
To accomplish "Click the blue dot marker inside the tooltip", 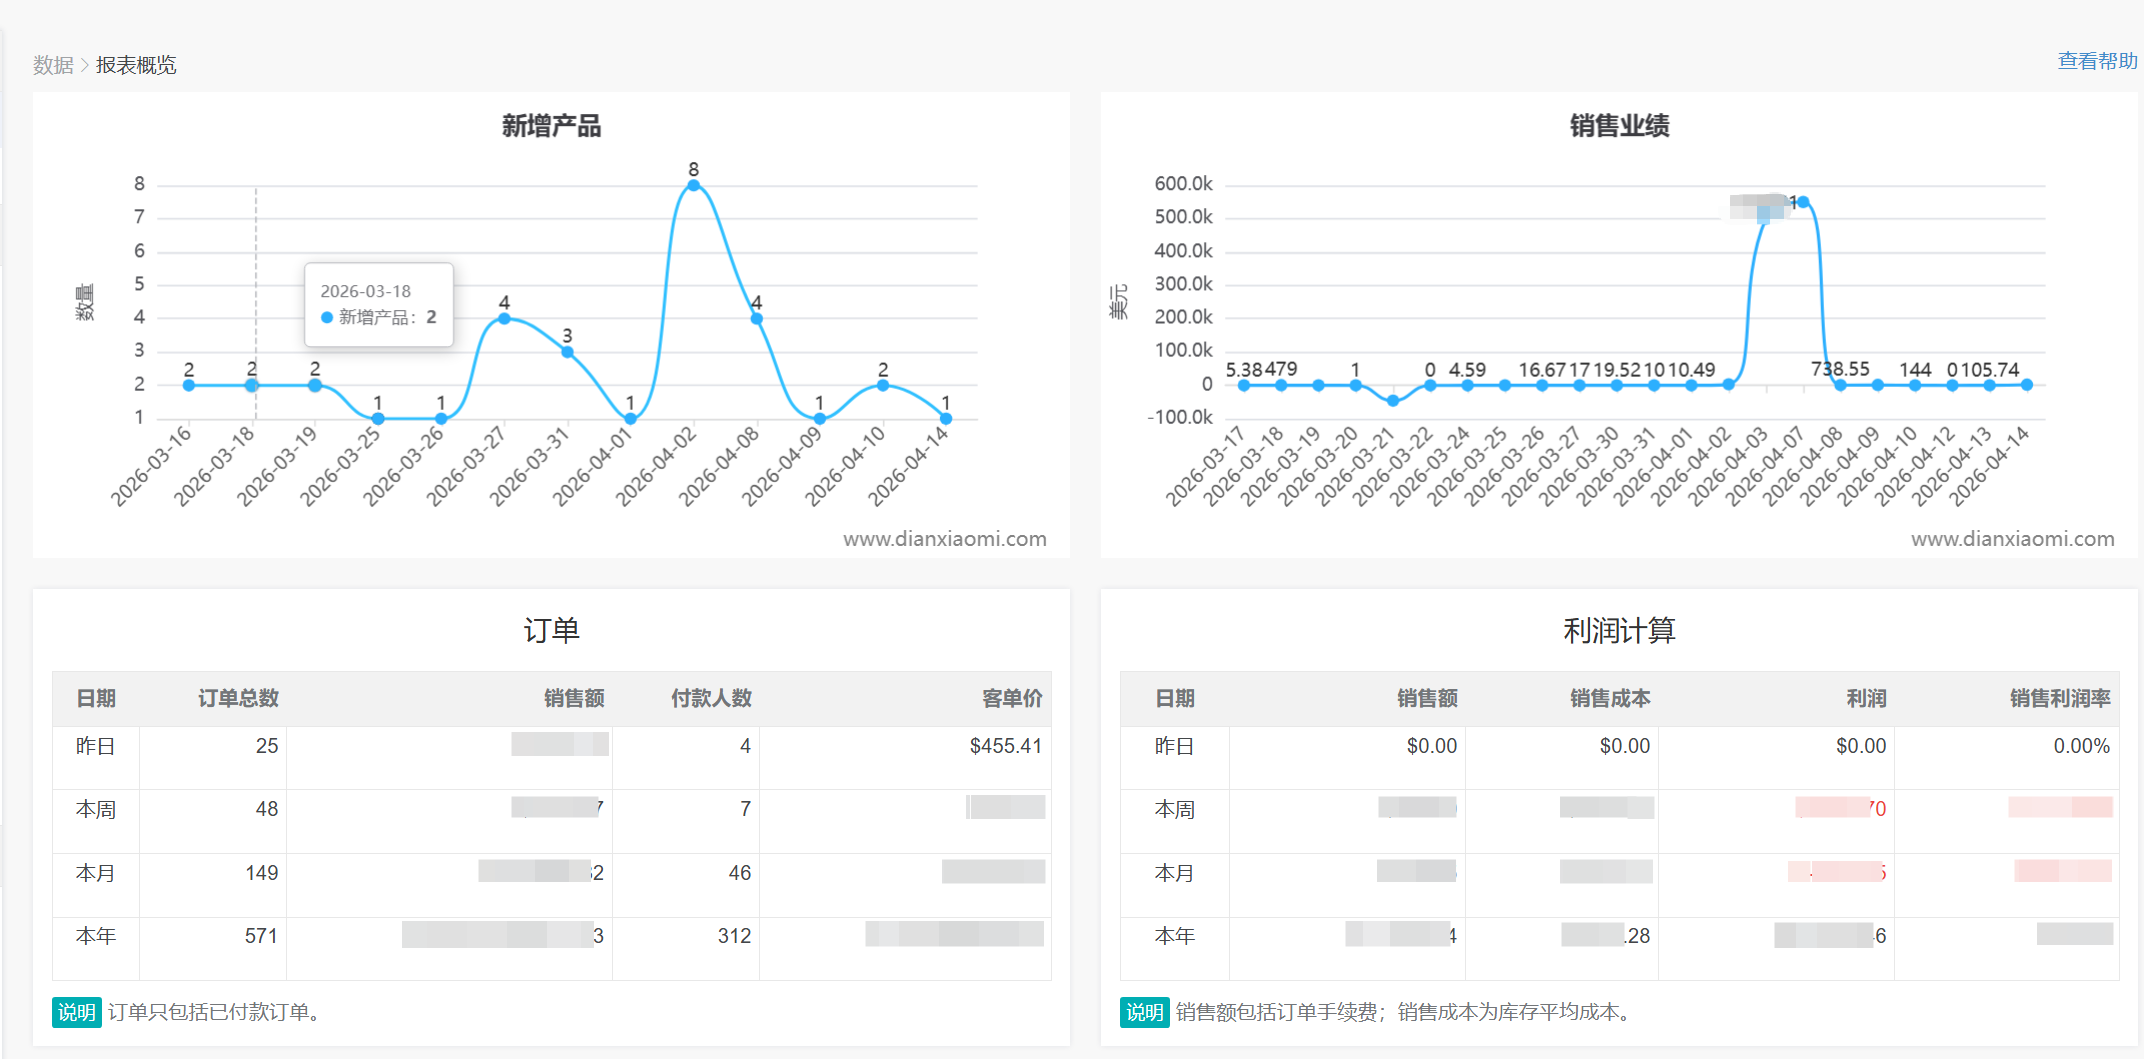I will pyautogui.click(x=327, y=317).
